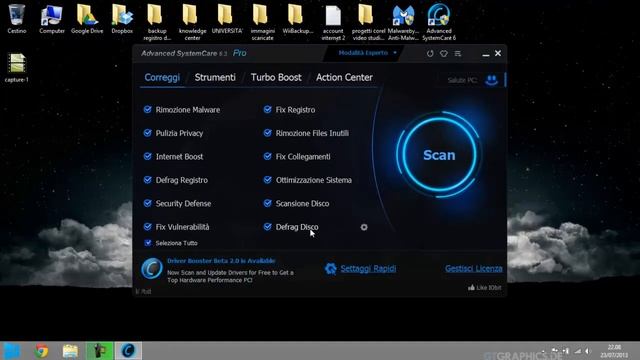Switch to the Strumenti tab
This screenshot has height=360, width=640.
pyautogui.click(x=215, y=77)
